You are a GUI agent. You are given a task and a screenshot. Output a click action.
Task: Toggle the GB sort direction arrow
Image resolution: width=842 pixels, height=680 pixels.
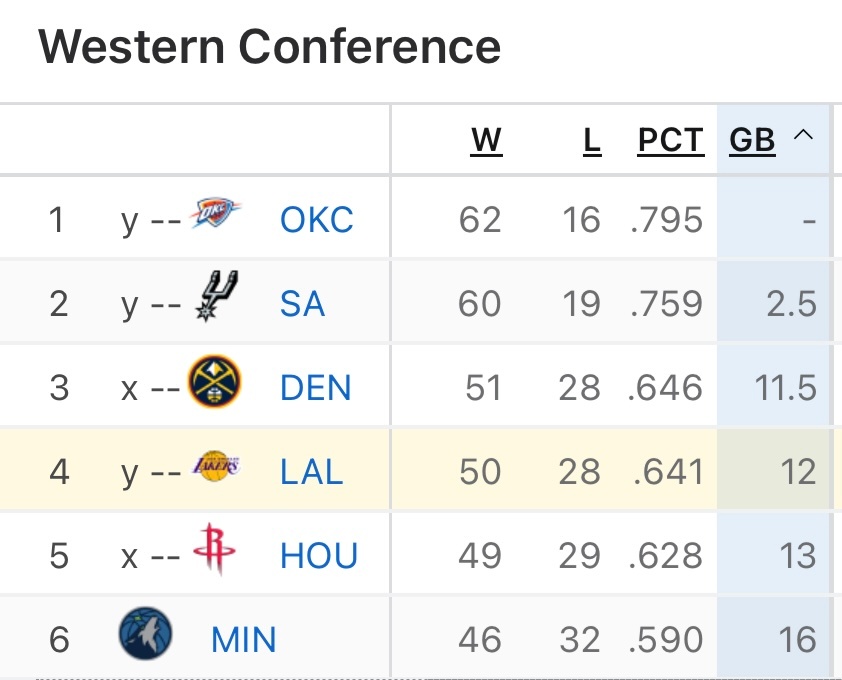[x=803, y=137]
